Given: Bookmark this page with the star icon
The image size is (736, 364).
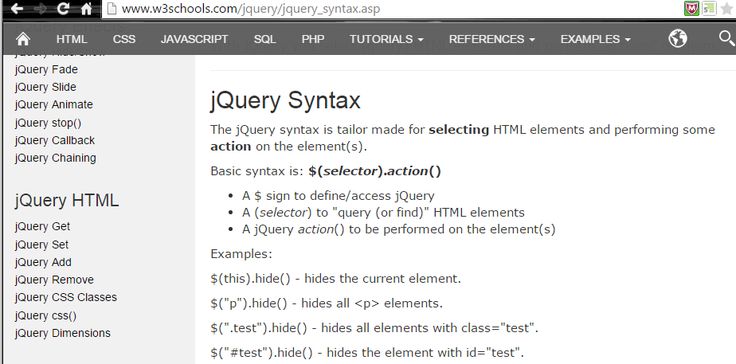Looking at the screenshot, I should coord(727,9).
